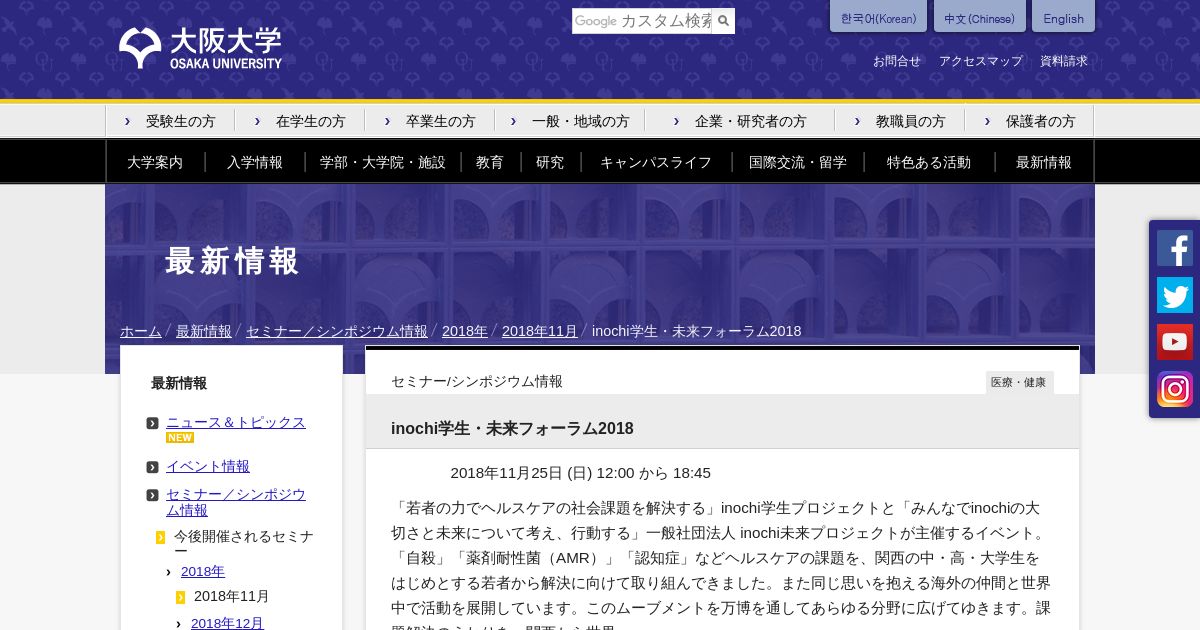Go to 2018年11月 in breadcrumb
This screenshot has height=630, width=1200.
pos(540,331)
